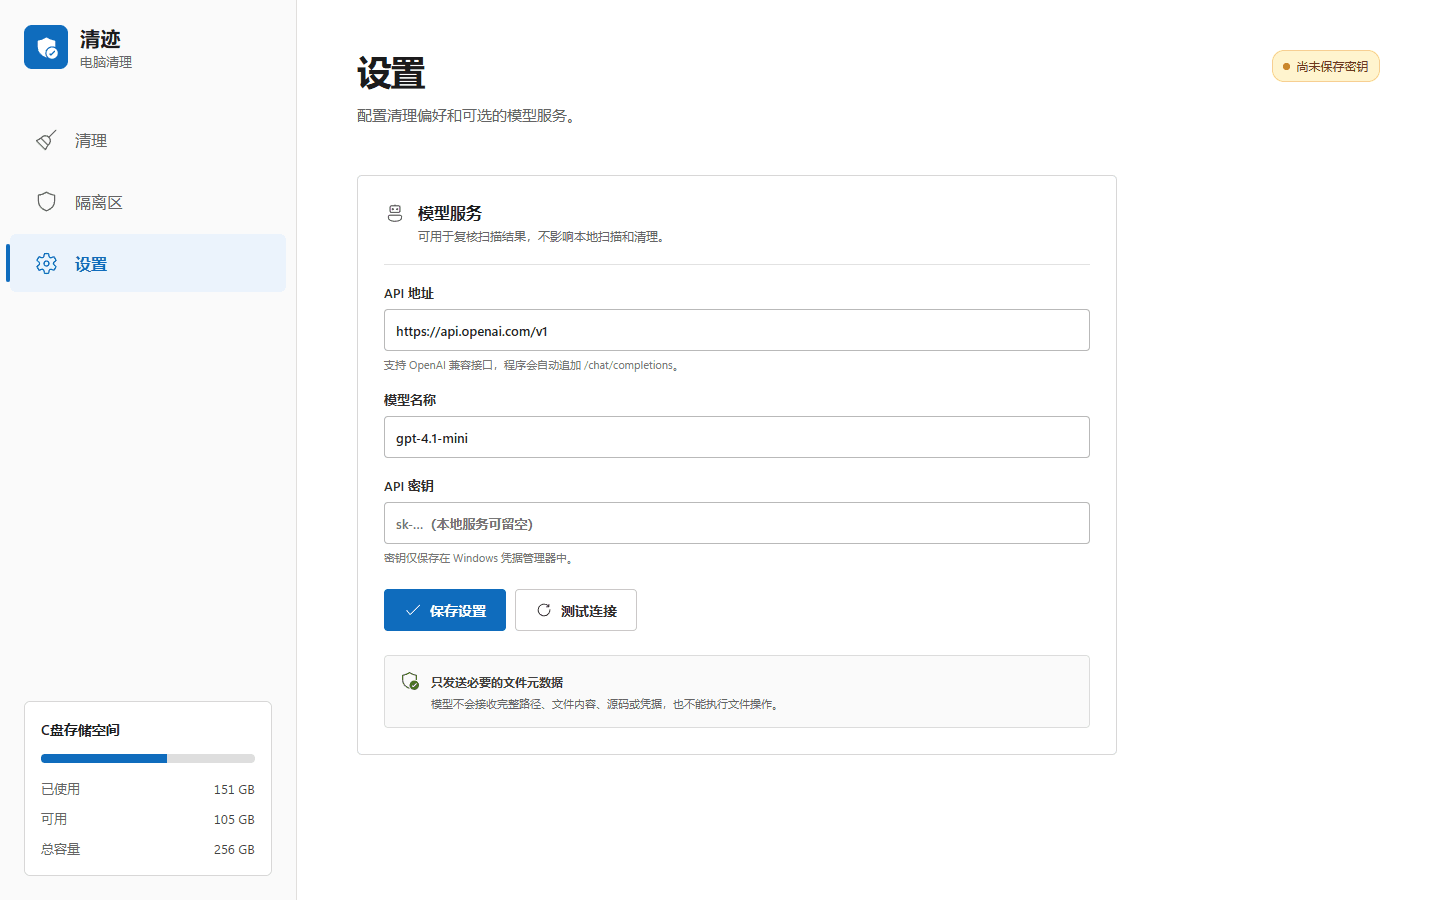1440x900 pixels.
Task: Click the 可用于复核扫描结果 description text
Action: (544, 237)
